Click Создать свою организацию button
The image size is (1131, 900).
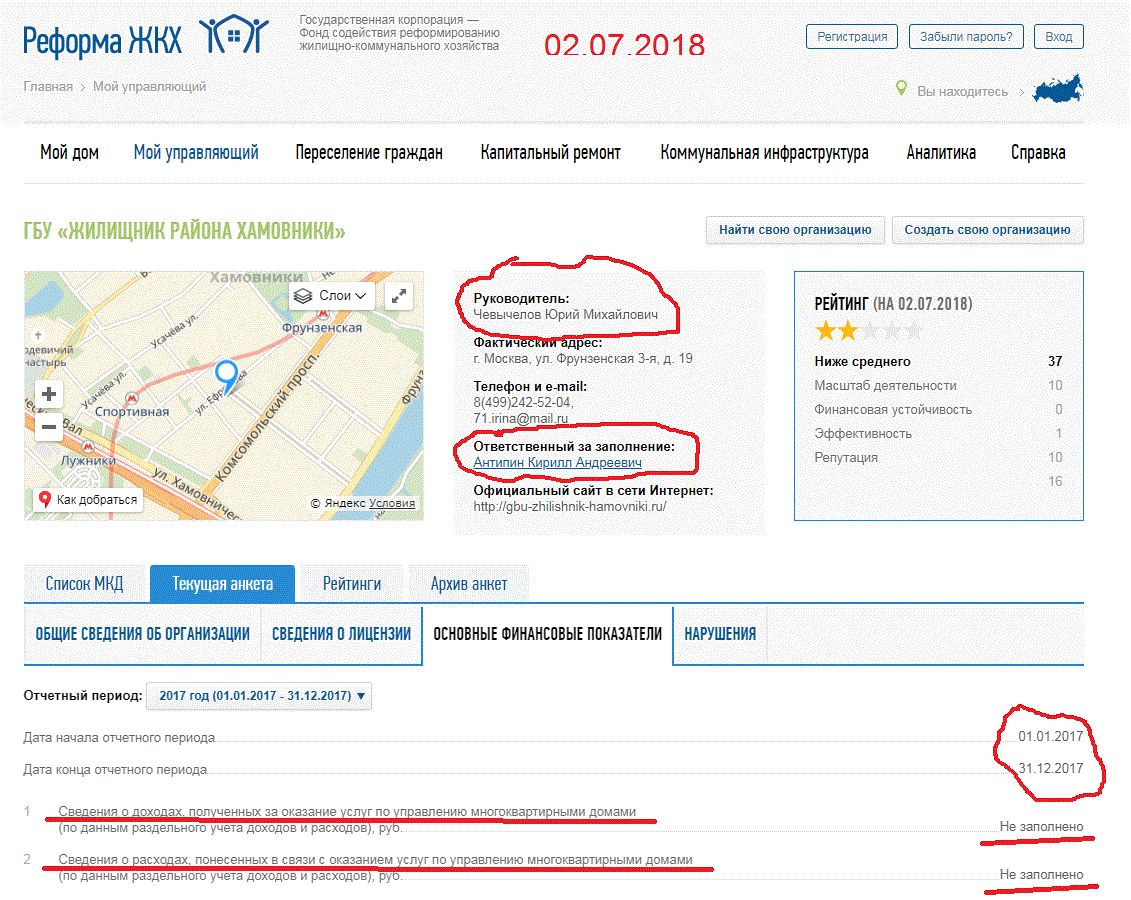tap(987, 230)
